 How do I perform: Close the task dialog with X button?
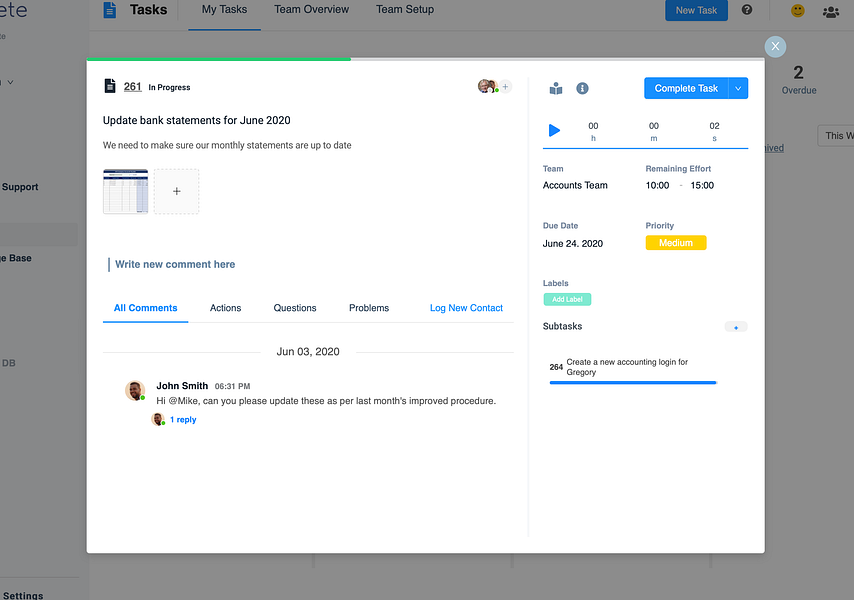[775, 46]
